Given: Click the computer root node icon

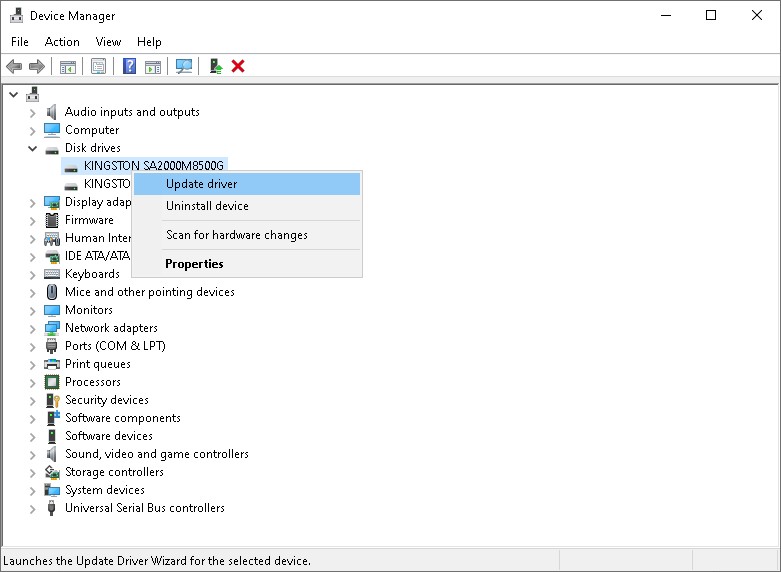Looking at the screenshot, I should click(33, 94).
